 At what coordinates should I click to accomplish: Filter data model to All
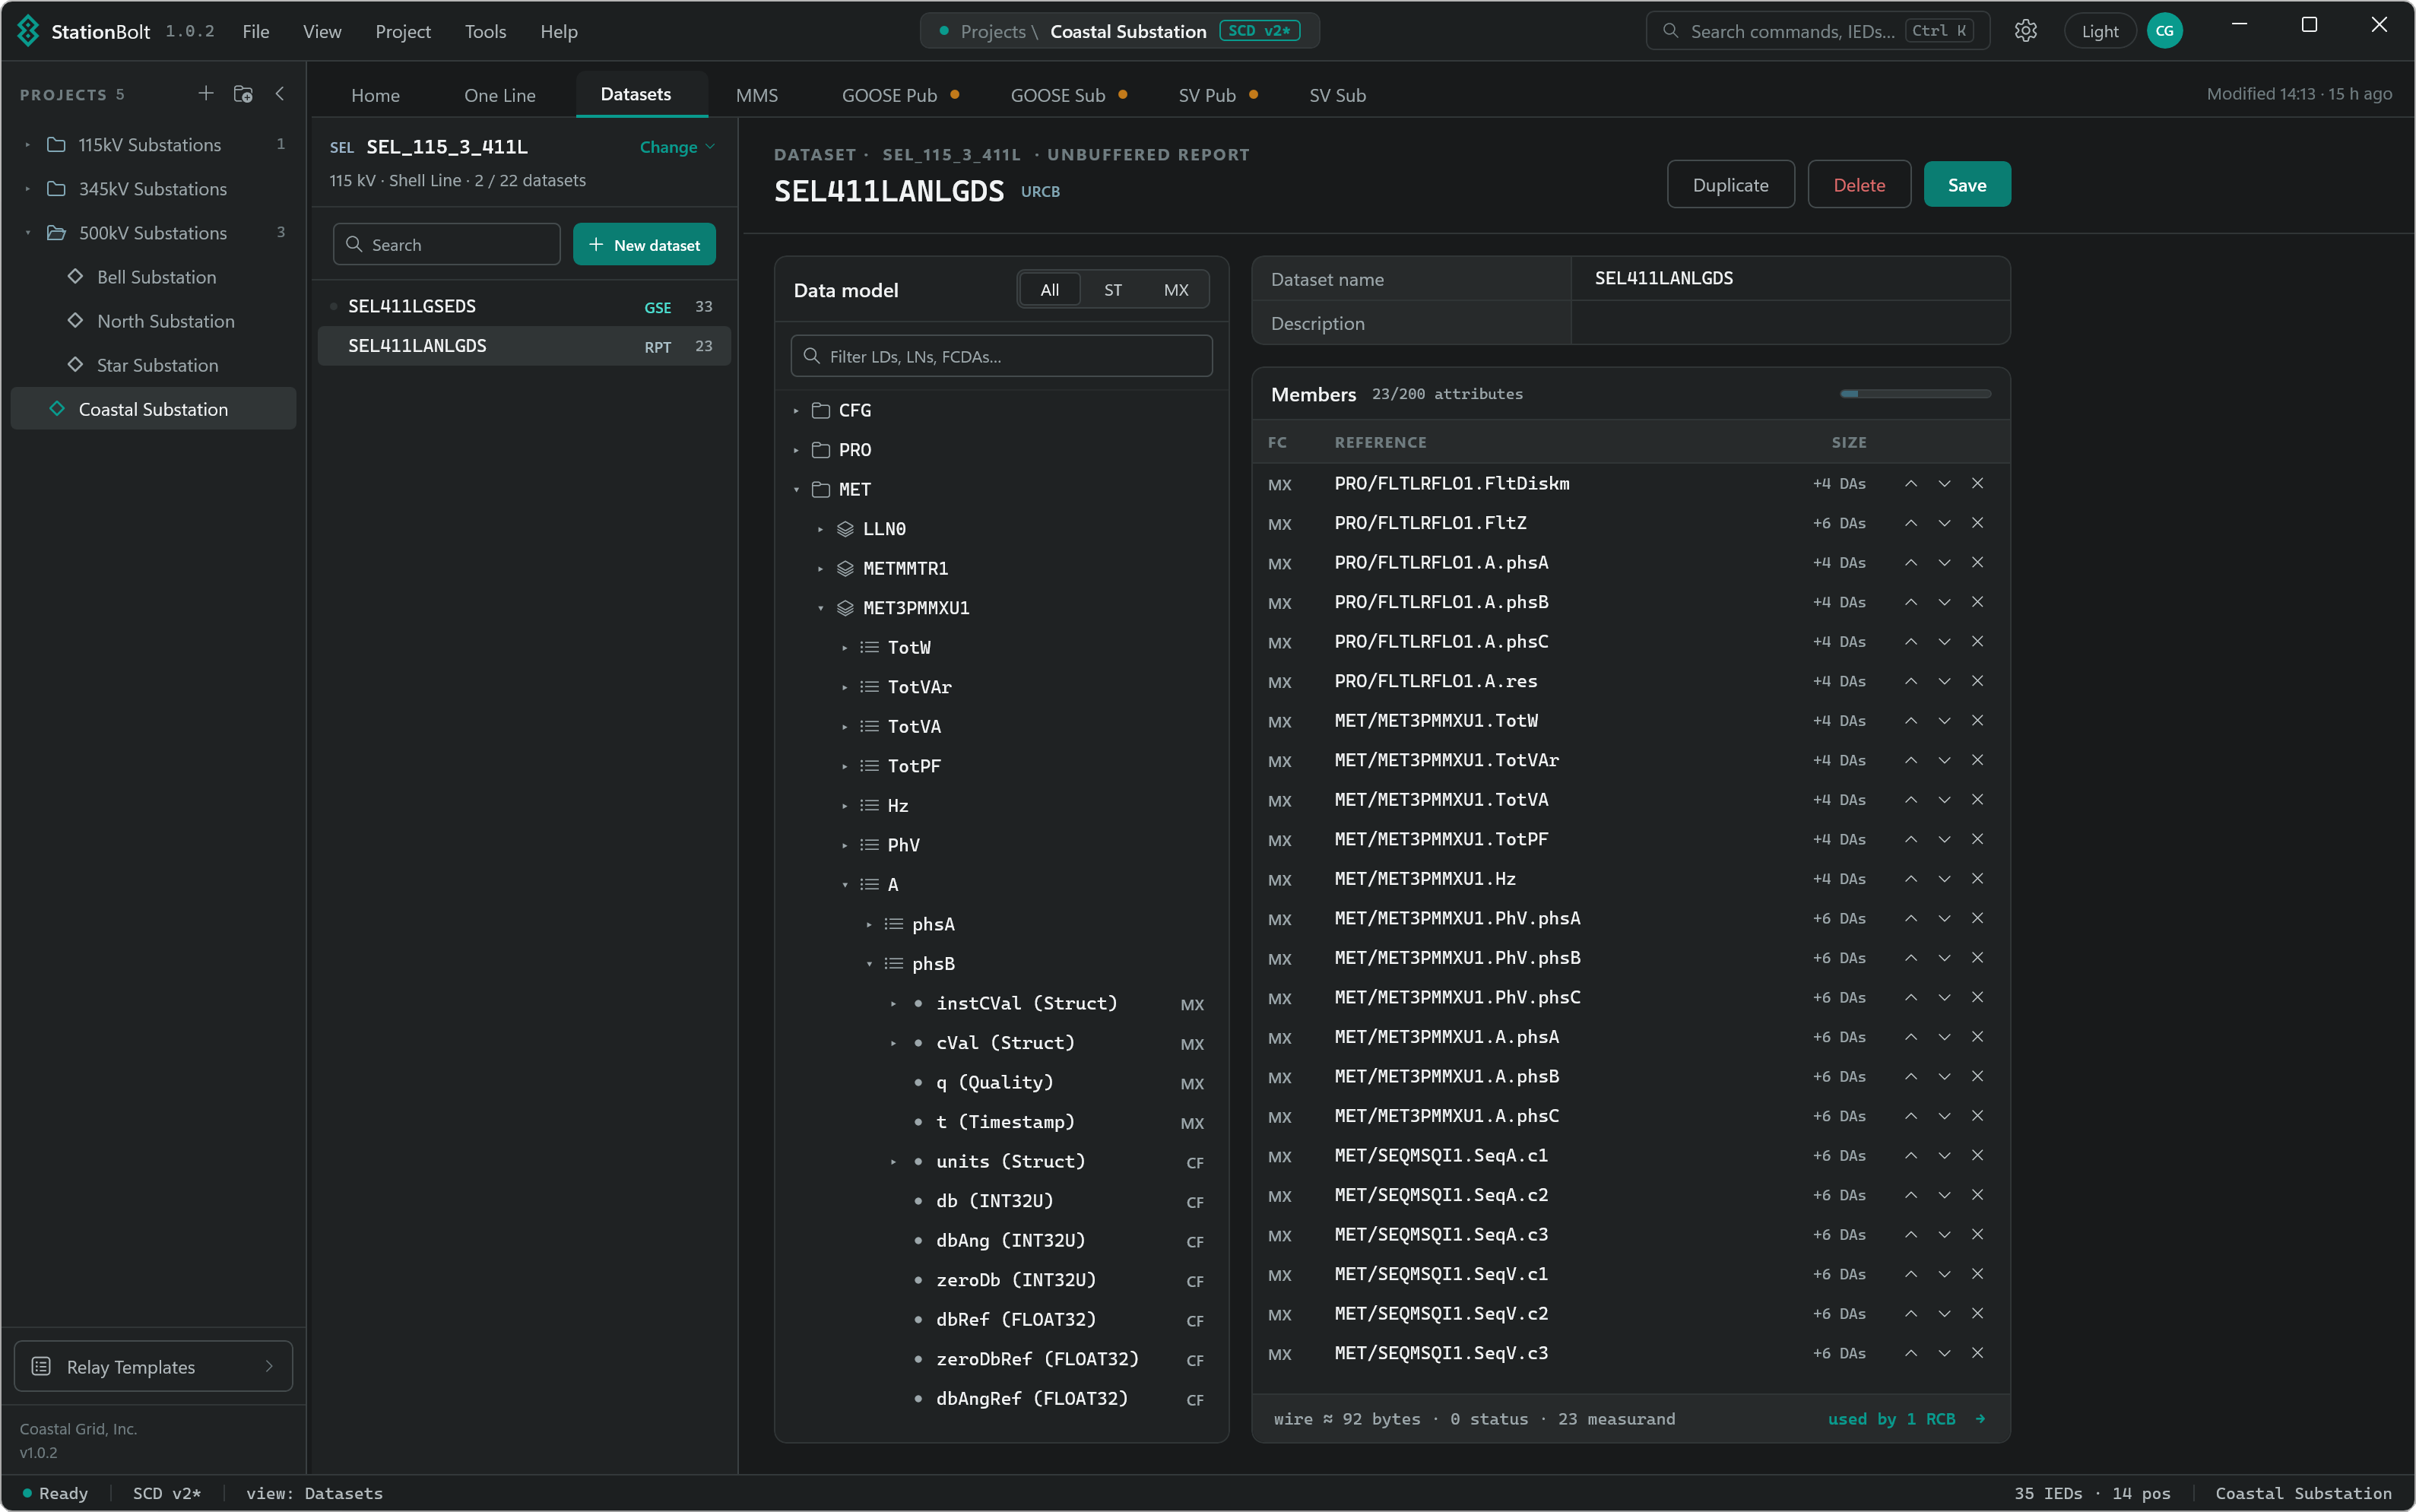click(1049, 290)
